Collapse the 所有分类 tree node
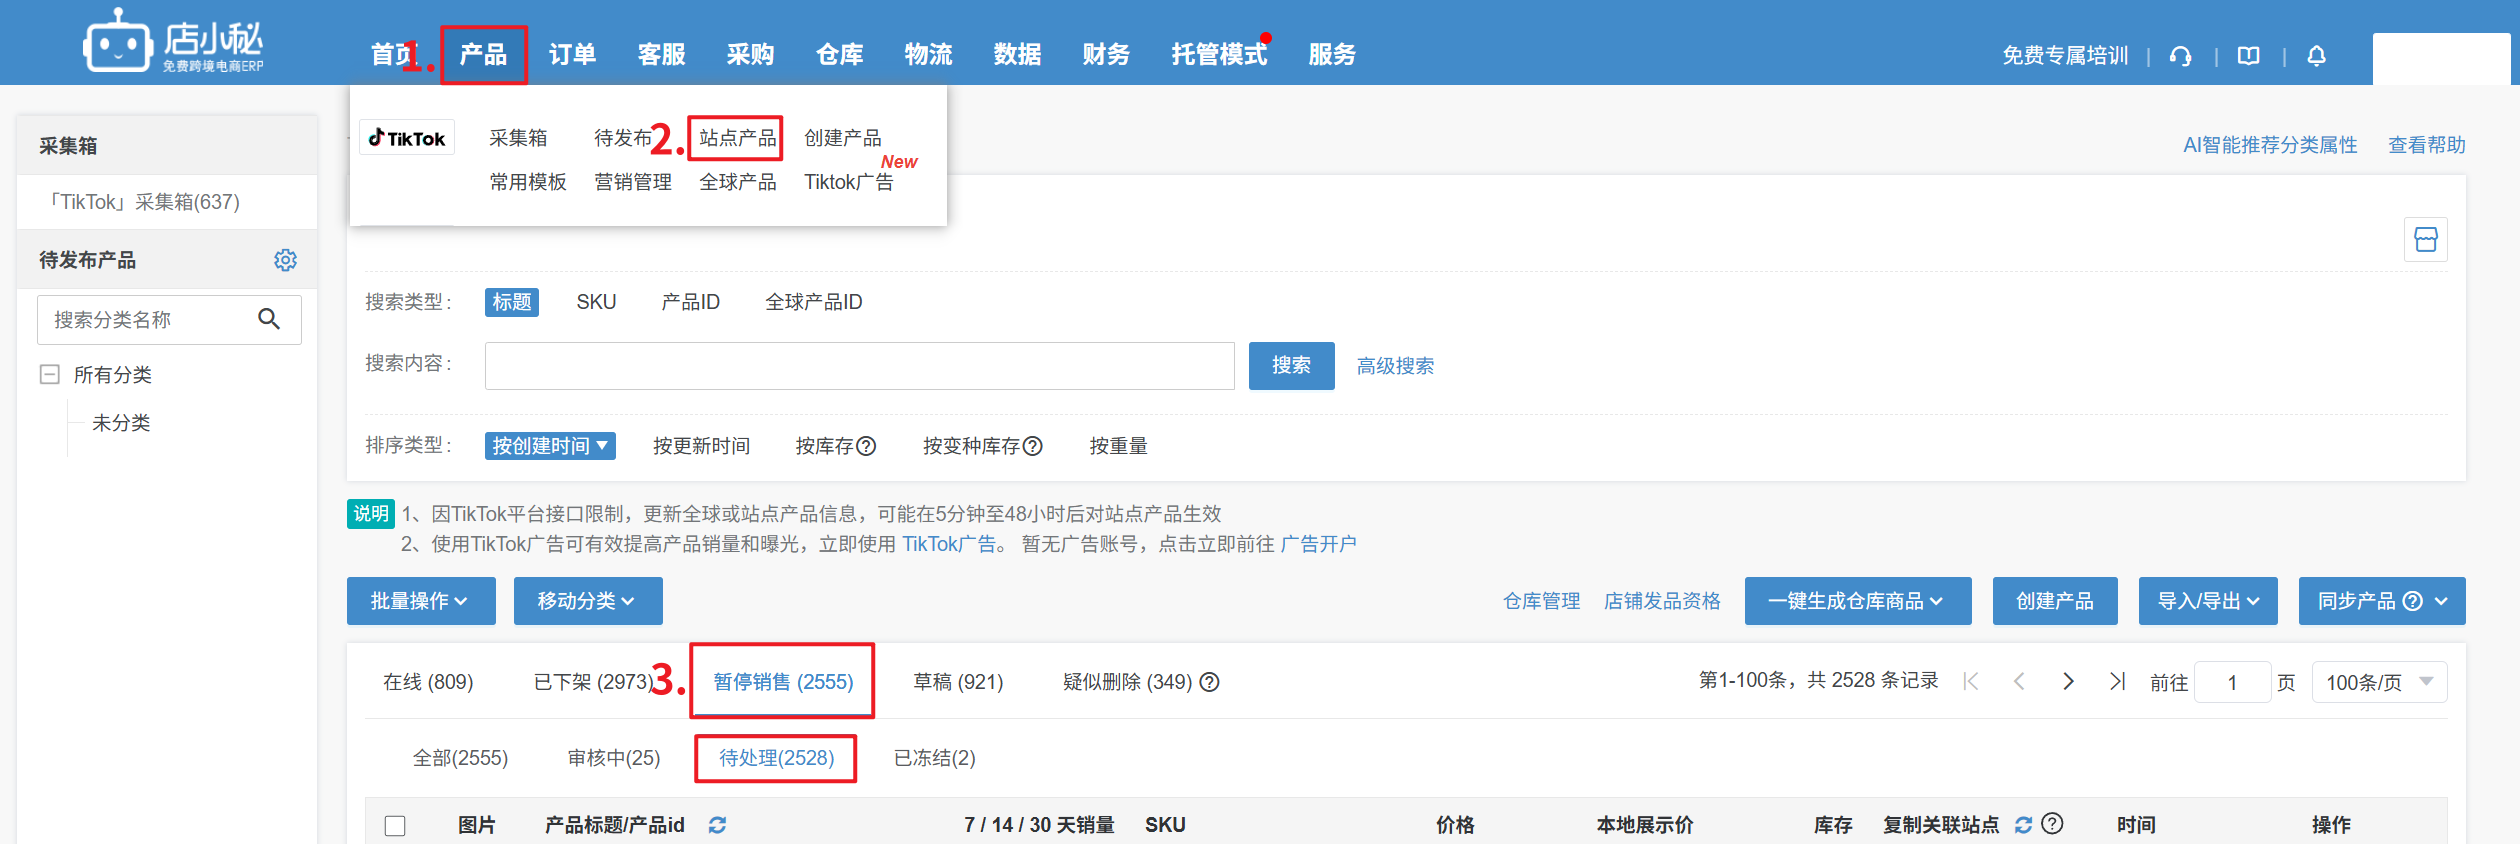Screen dimensions: 2520x844 pyautogui.click(x=49, y=375)
